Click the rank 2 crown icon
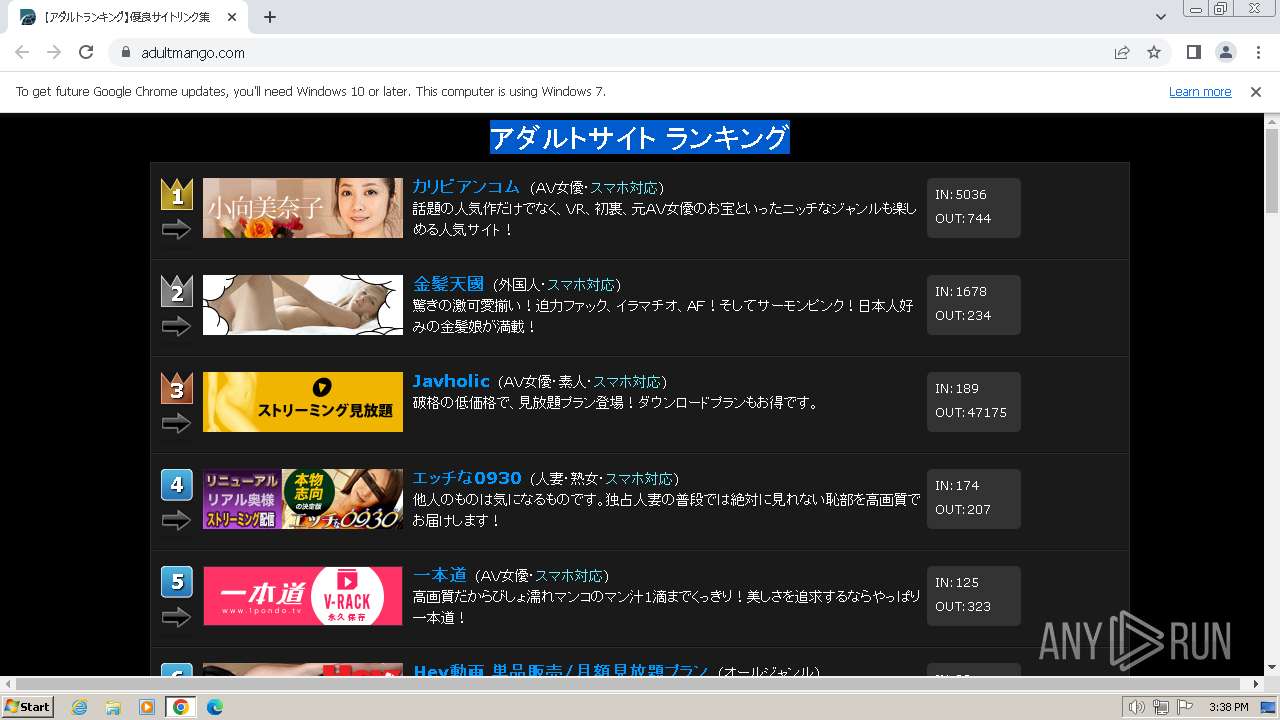 click(177, 291)
